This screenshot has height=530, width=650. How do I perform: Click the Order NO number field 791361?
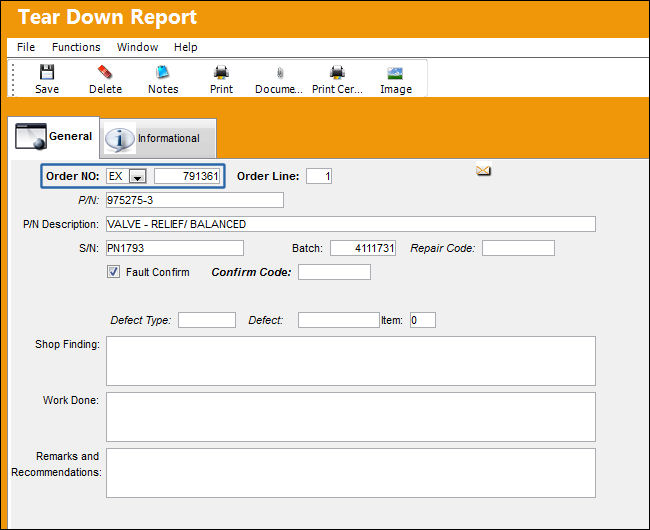(x=187, y=176)
